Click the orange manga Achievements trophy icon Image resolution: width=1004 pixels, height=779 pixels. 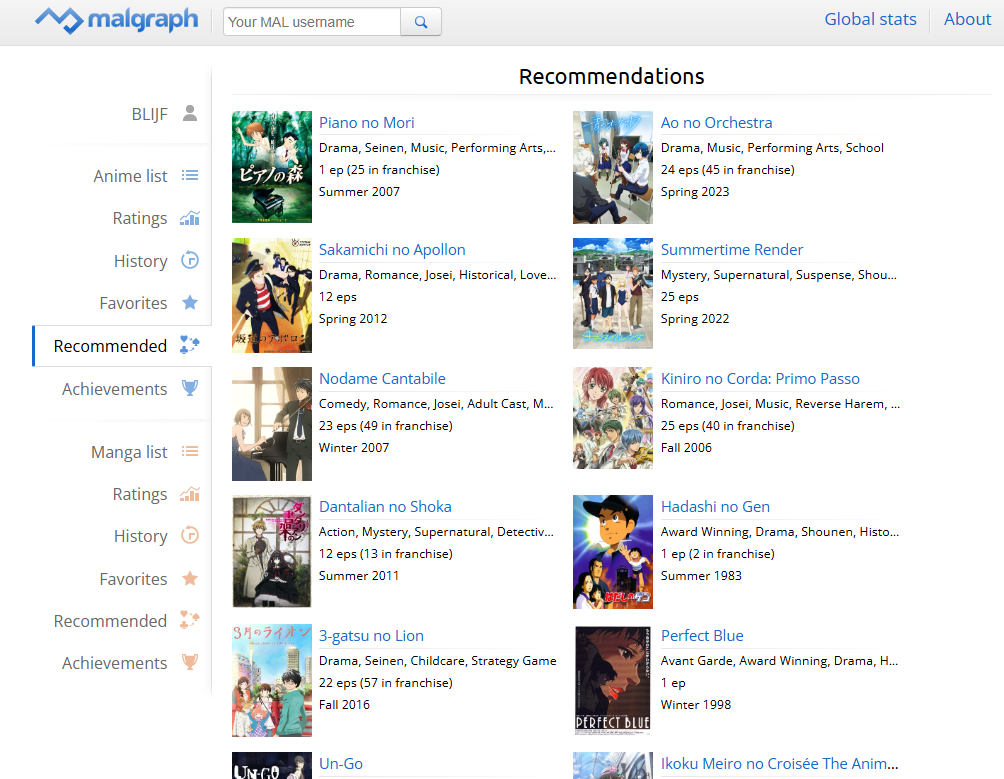[190, 663]
